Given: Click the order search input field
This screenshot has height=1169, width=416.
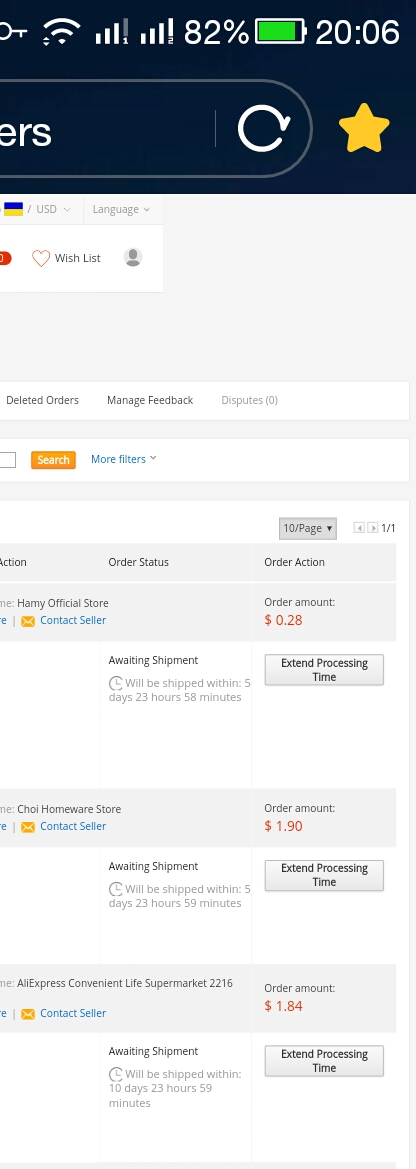Looking at the screenshot, I should pyautogui.click(x=7, y=460).
